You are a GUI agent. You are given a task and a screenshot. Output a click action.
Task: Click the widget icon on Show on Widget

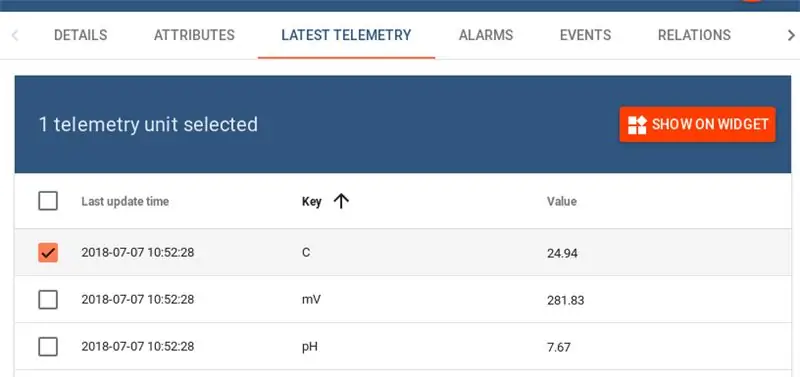pos(637,125)
